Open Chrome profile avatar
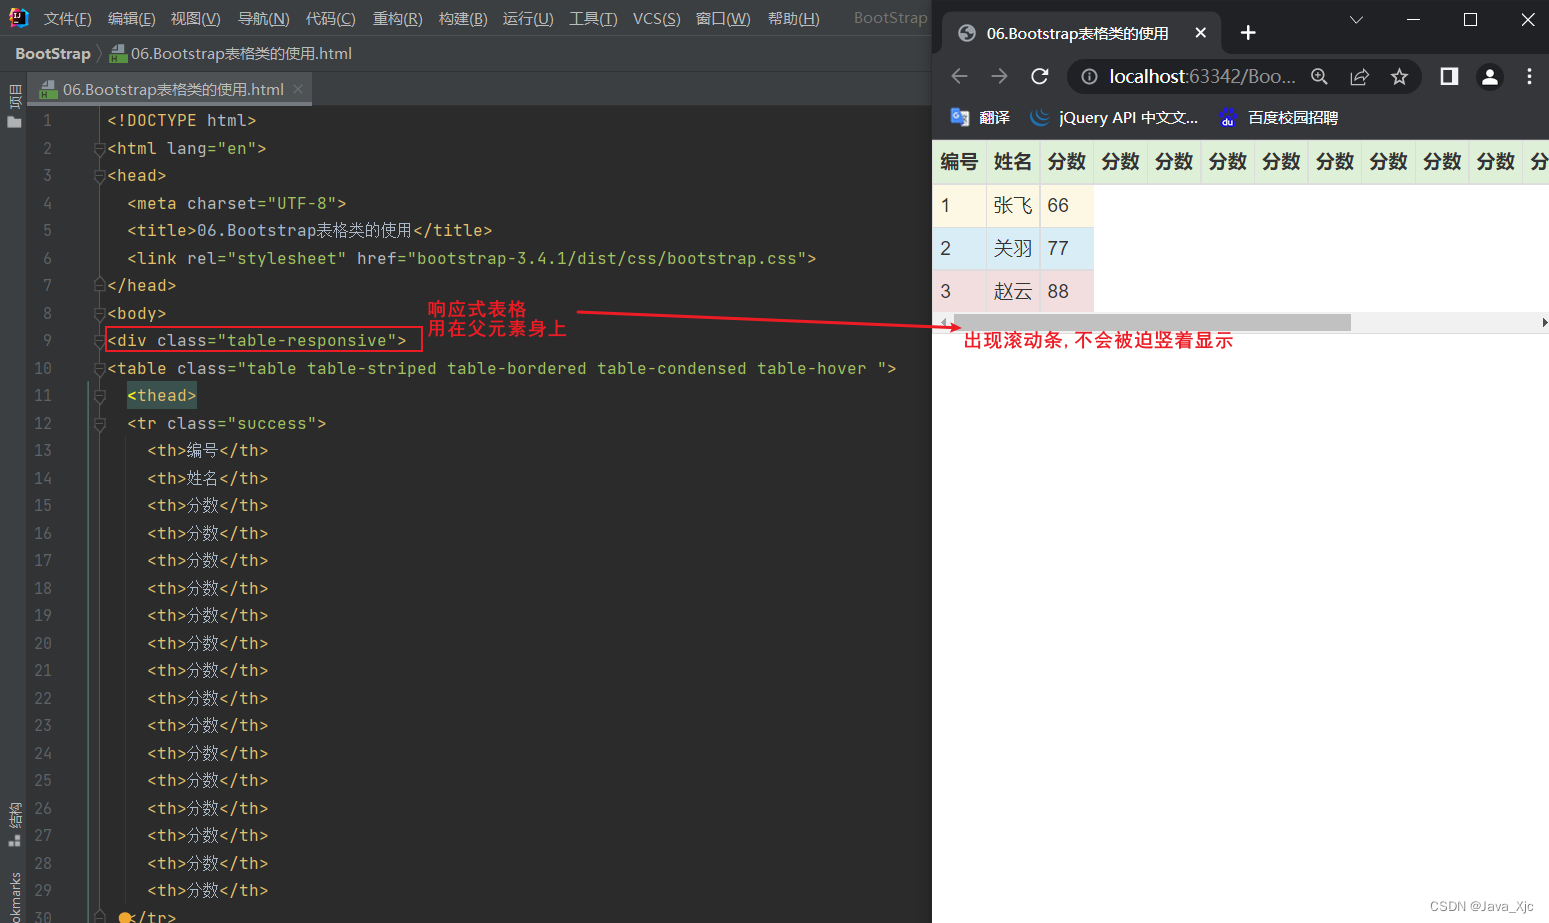Screen dimensions: 1549x923 tap(1489, 76)
